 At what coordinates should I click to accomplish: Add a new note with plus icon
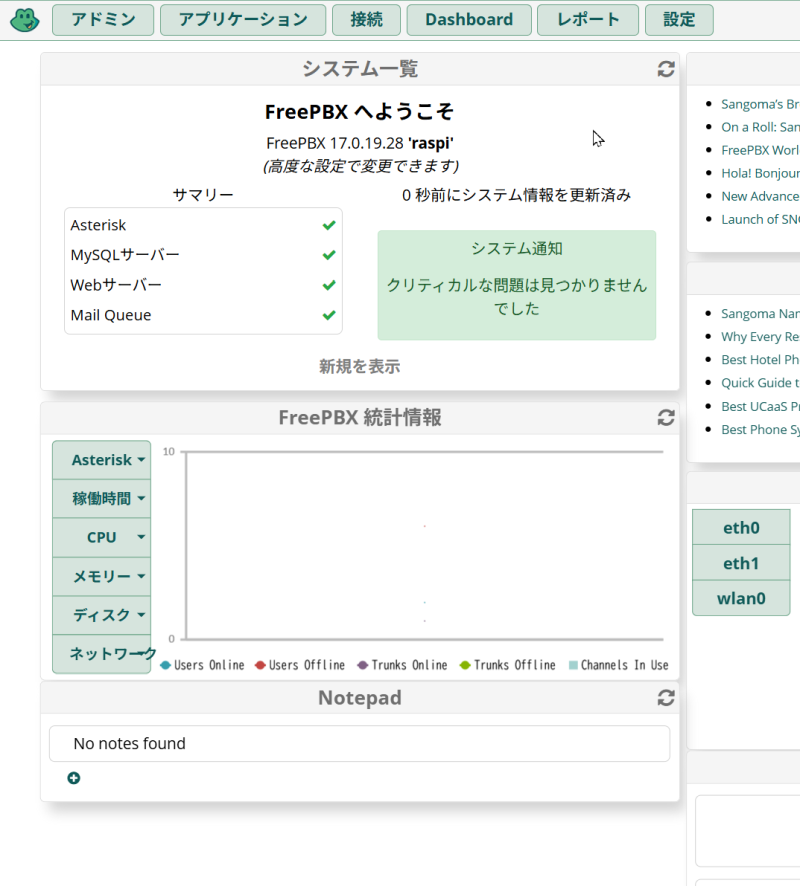[x=73, y=778]
